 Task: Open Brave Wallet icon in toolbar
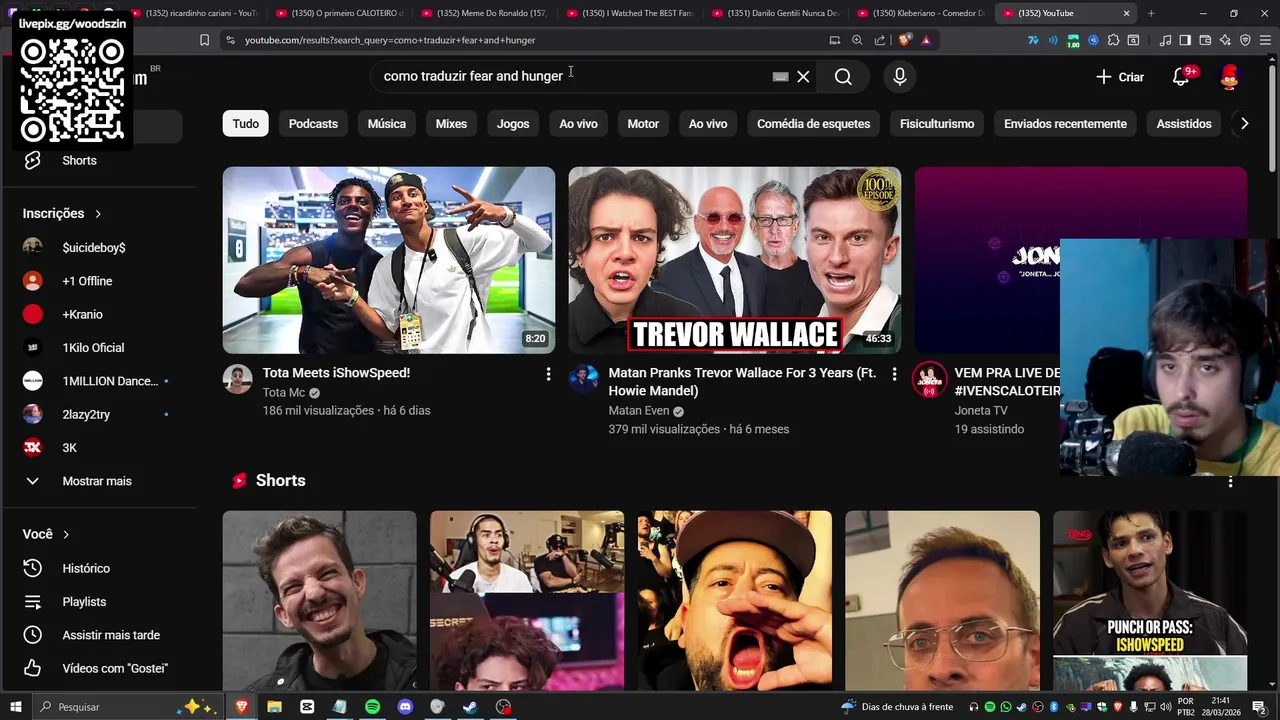click(1205, 40)
